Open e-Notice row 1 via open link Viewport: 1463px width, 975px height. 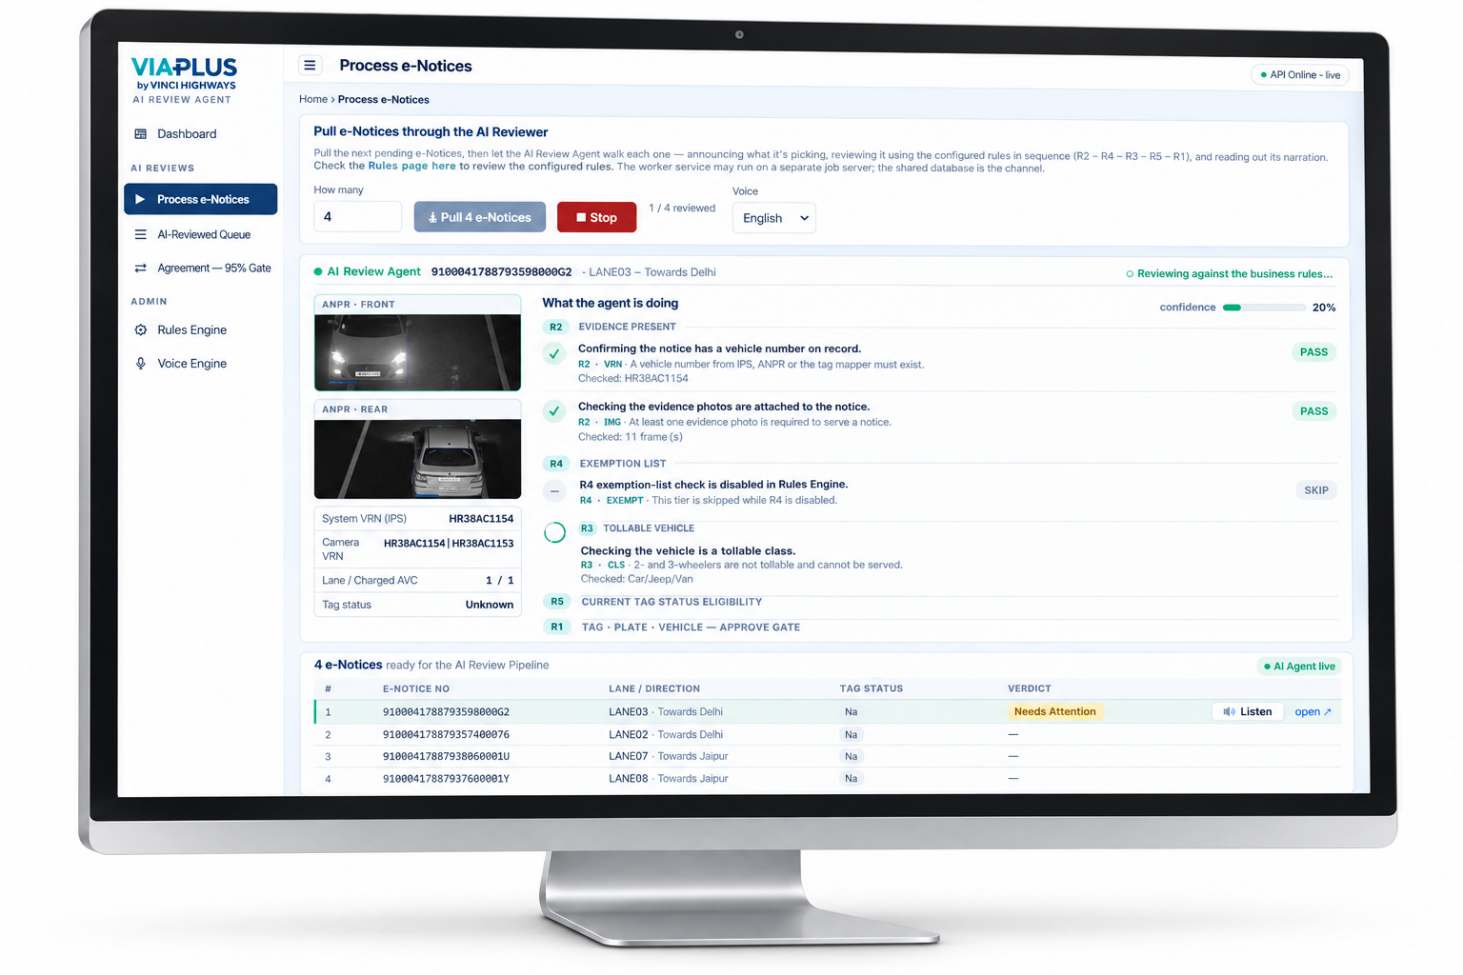pos(1312,712)
